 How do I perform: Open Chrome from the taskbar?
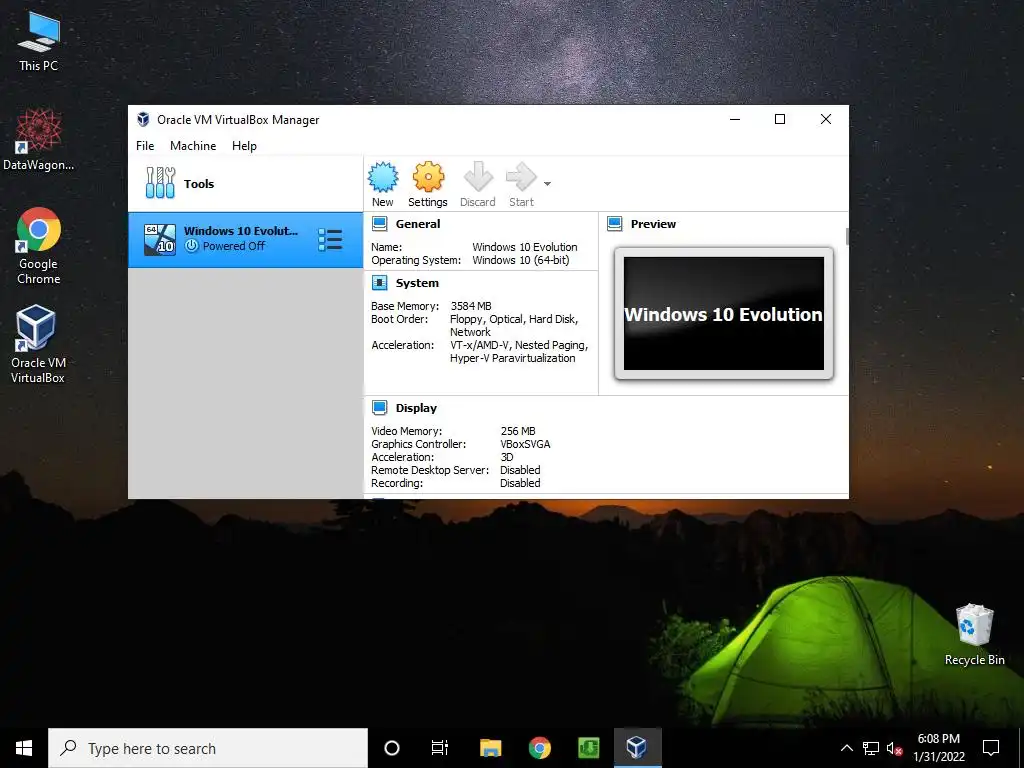click(539, 748)
